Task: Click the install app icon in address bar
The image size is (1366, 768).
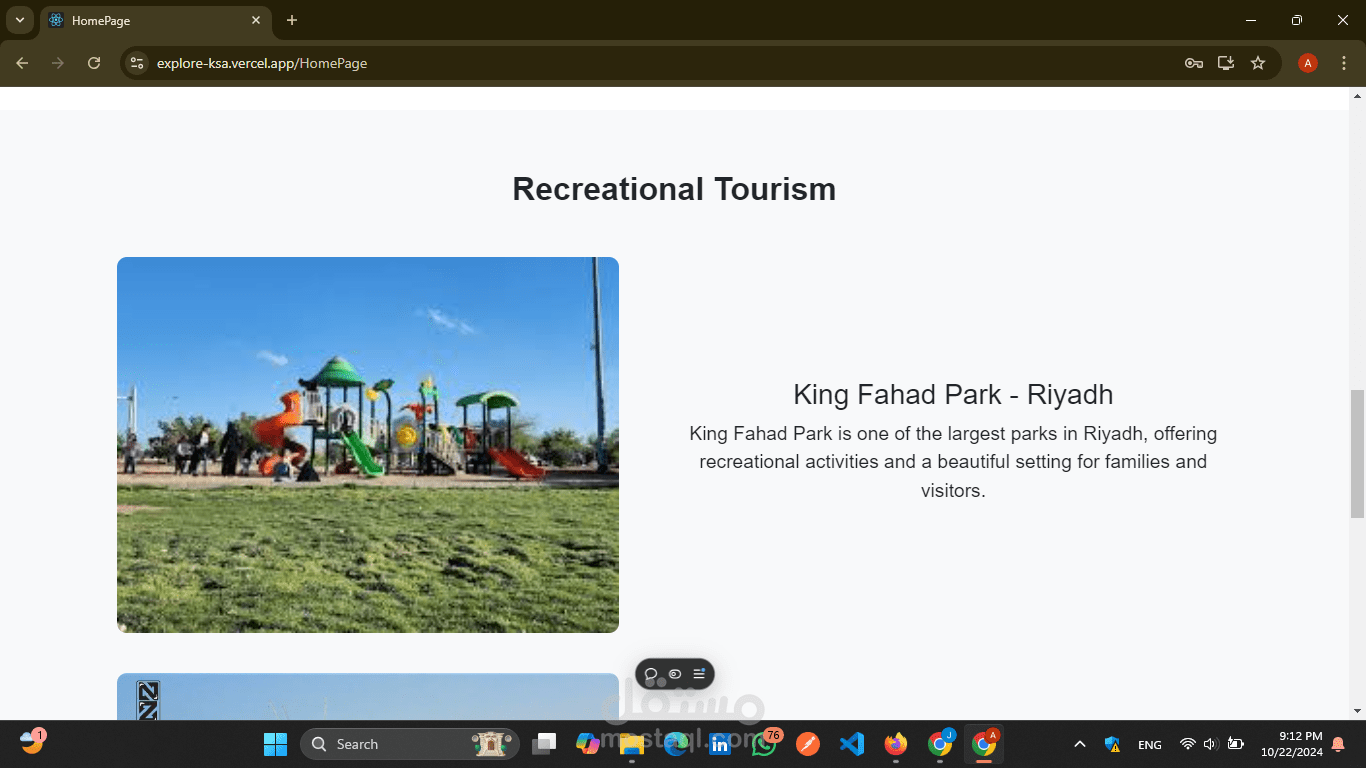Action: point(1226,63)
